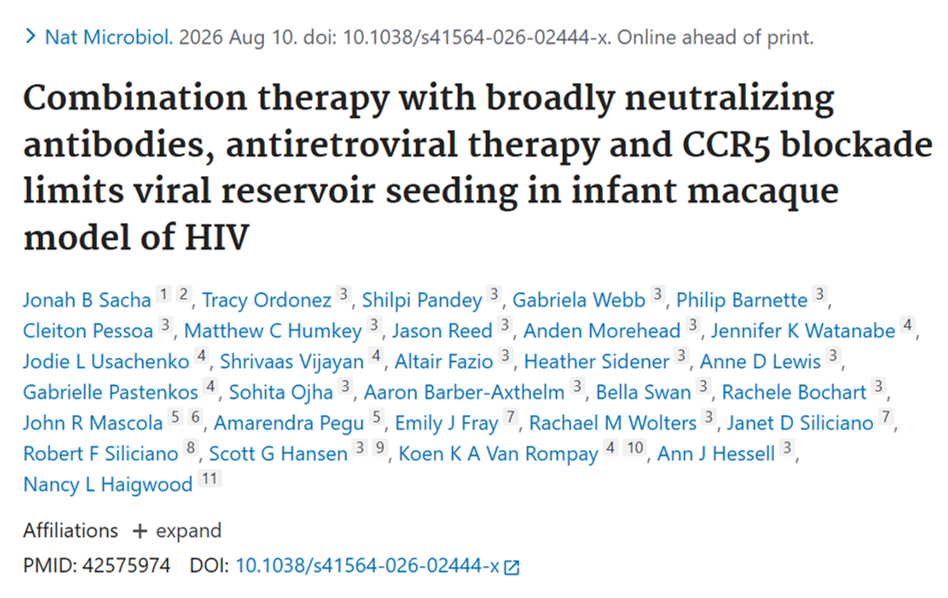Open the Nat Microbiol. journal dropdown
This screenshot has height=598, width=948.
coord(109,37)
